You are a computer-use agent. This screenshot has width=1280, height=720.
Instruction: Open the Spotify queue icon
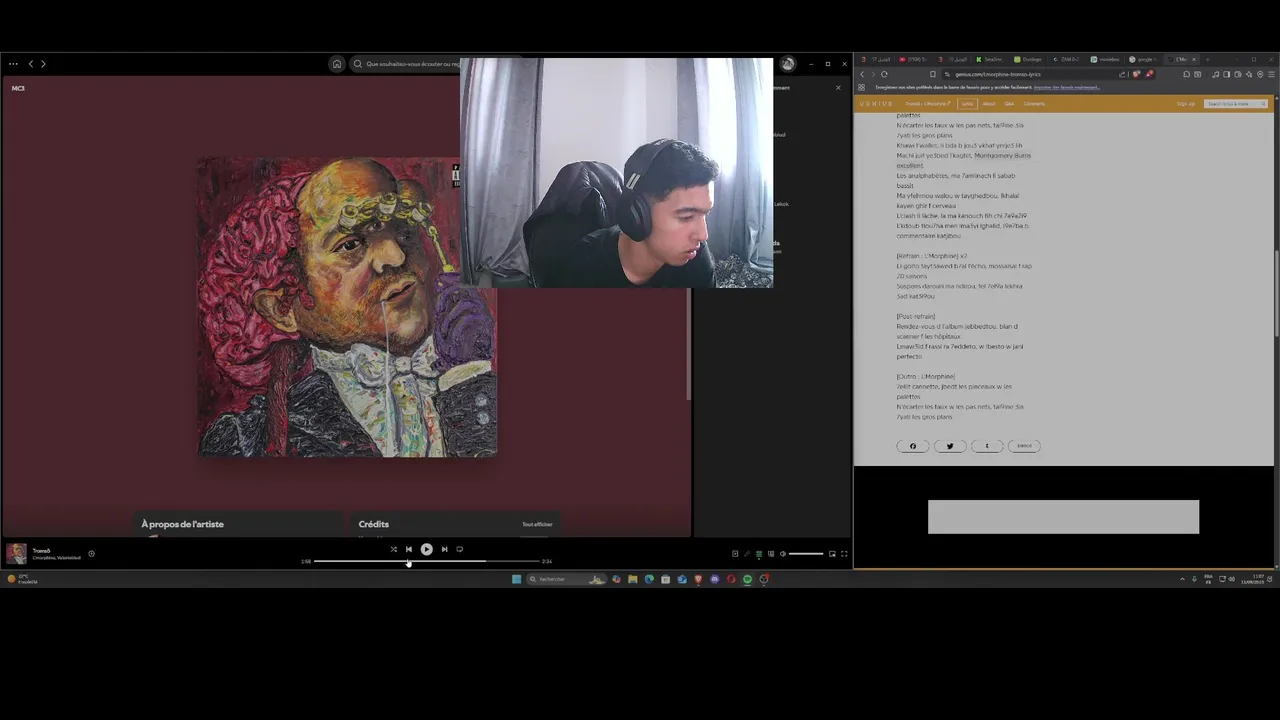[759, 554]
